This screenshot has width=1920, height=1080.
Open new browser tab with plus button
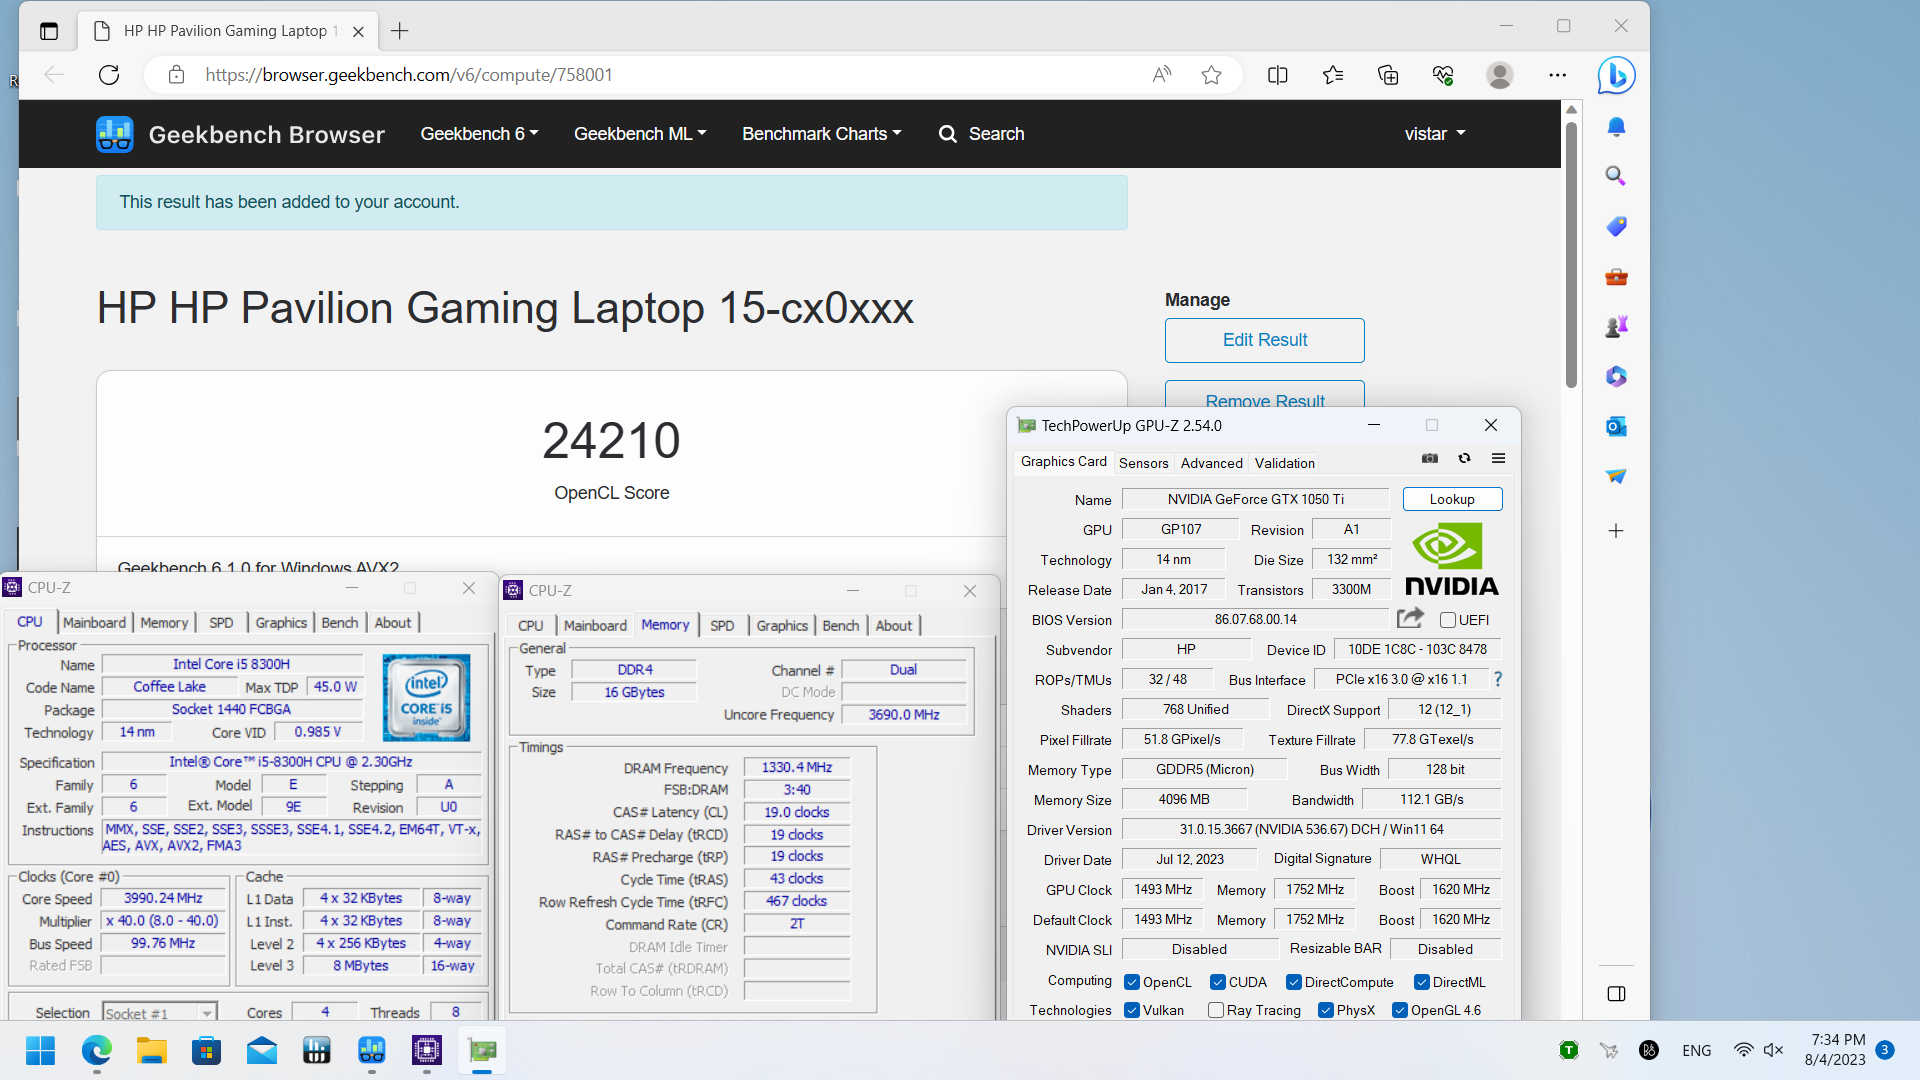pos(400,31)
